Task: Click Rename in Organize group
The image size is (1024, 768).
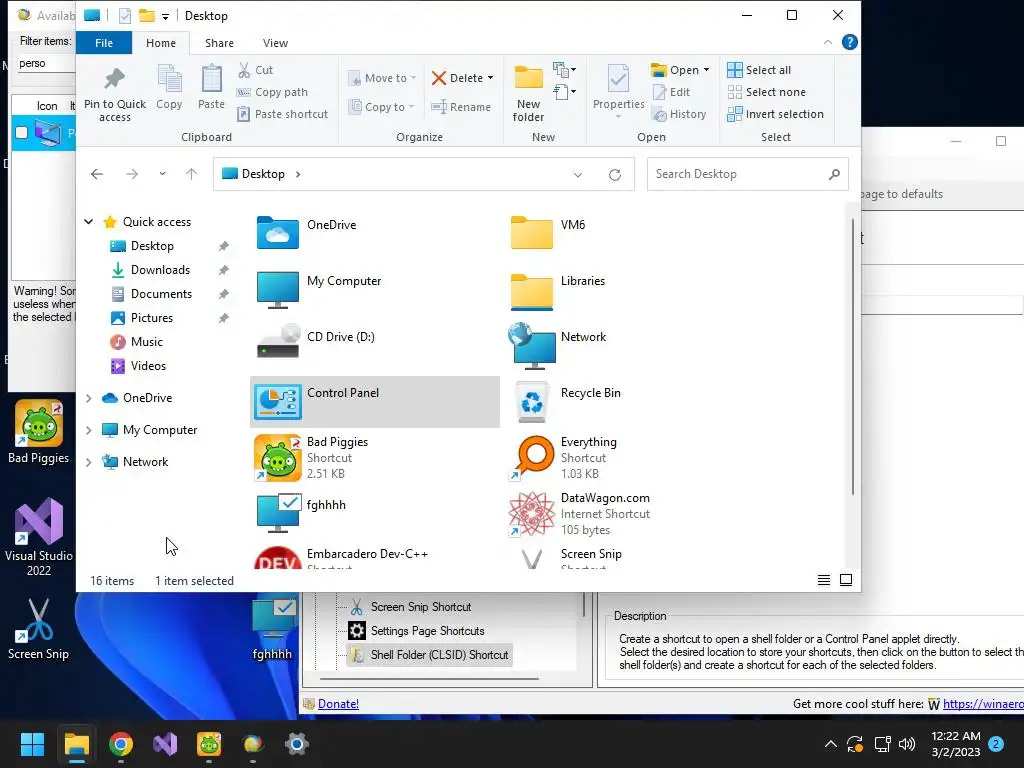Action: tap(461, 107)
